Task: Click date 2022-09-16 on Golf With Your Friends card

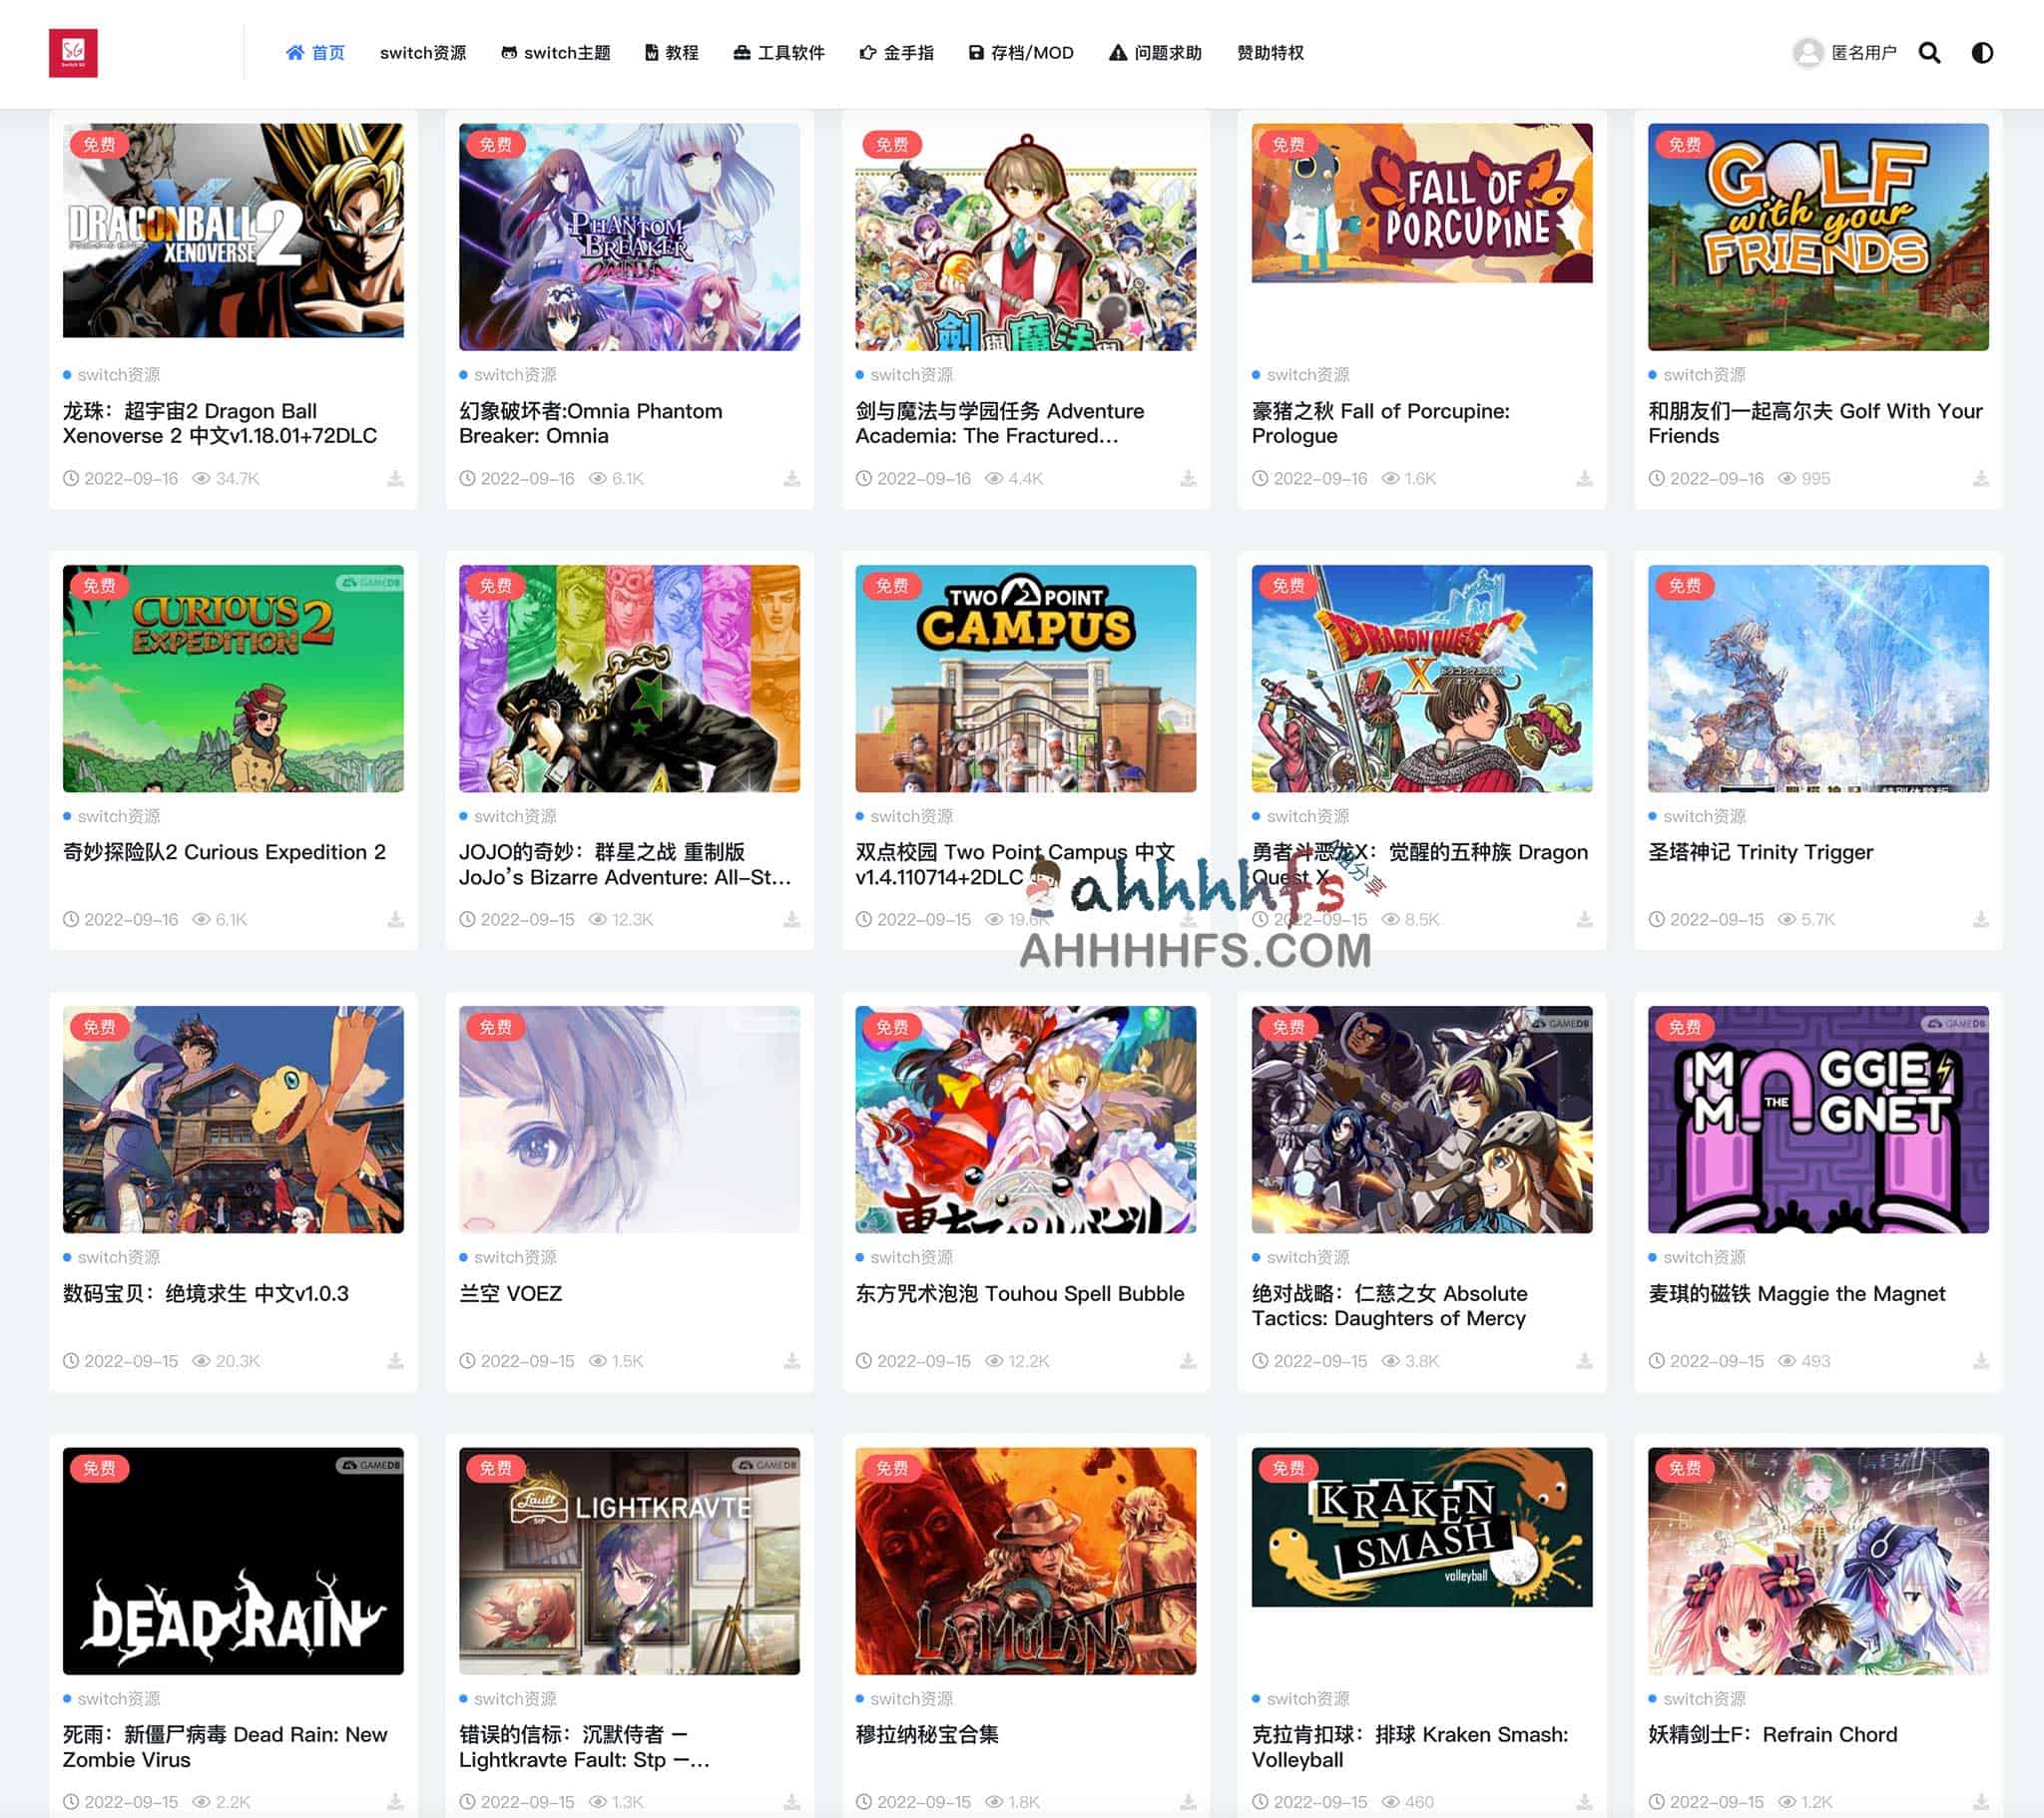Action: point(1706,478)
